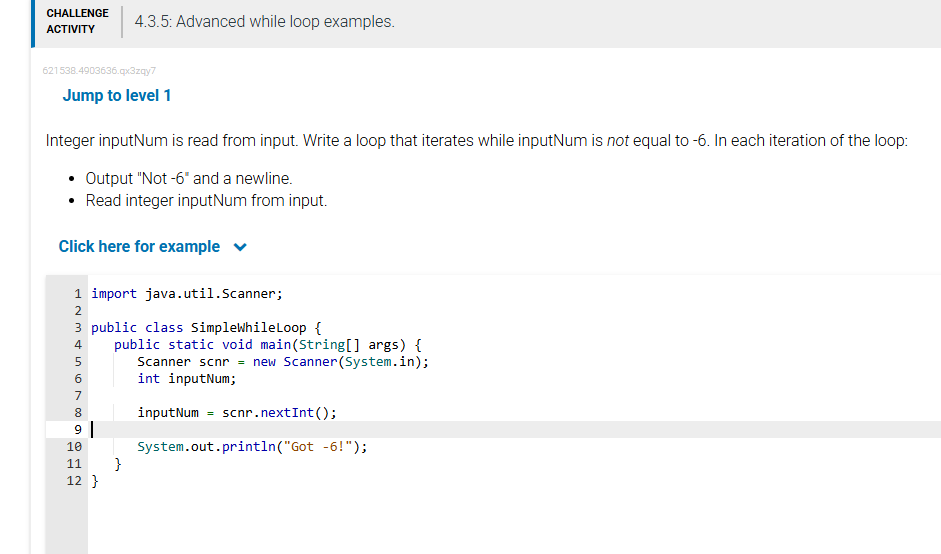This screenshot has width=941, height=554.
Task: Click the "public class SimpleWhileLoop" line
Action: tap(206, 328)
